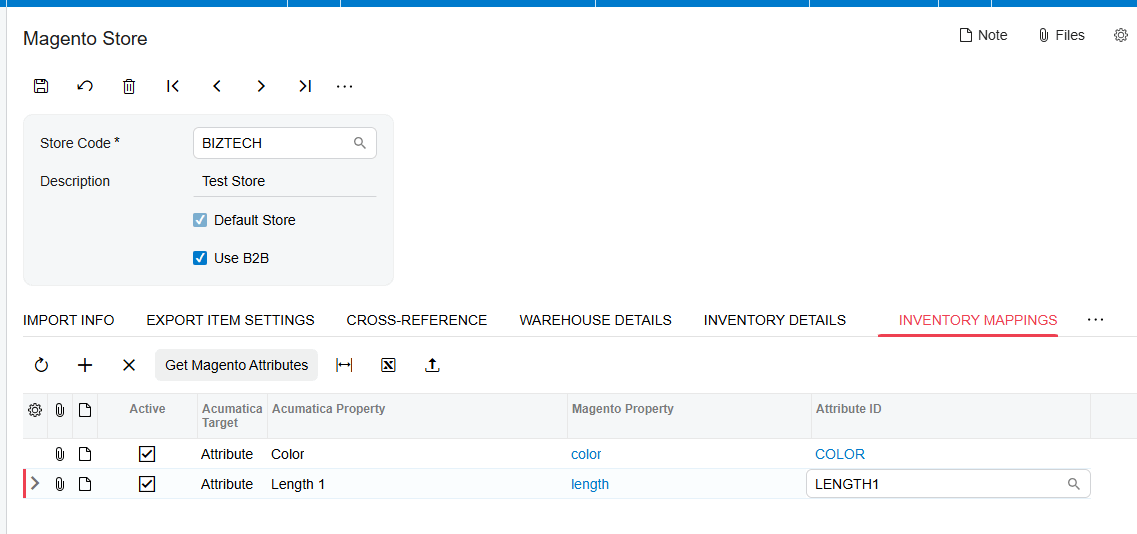1137x534 pixels.
Task: Open the page settings gear at top right
Action: [x=1120, y=35]
